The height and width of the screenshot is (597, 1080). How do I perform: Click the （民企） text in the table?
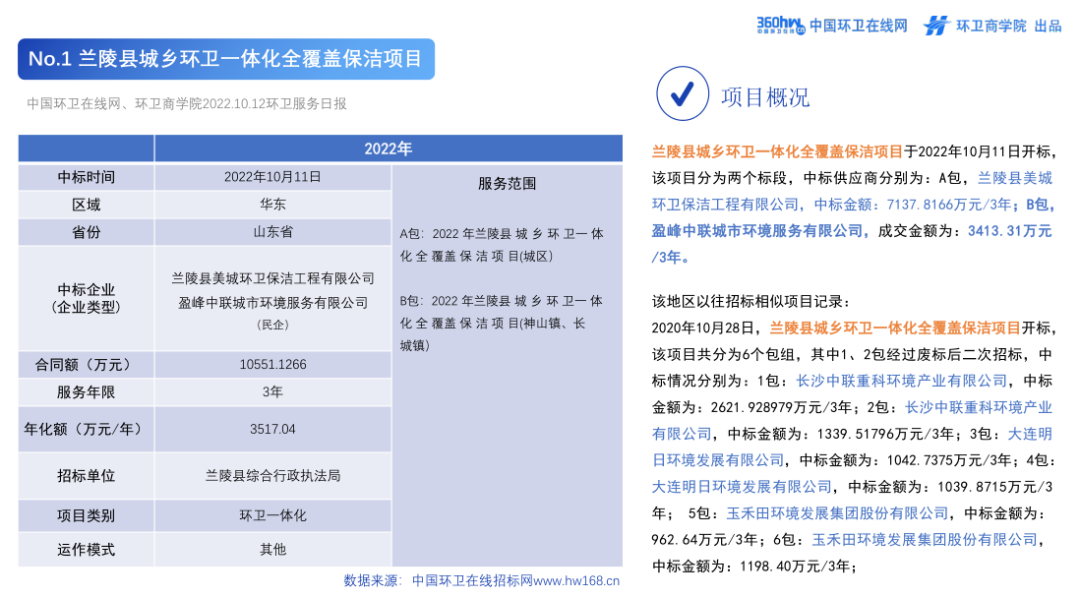tap(273, 324)
